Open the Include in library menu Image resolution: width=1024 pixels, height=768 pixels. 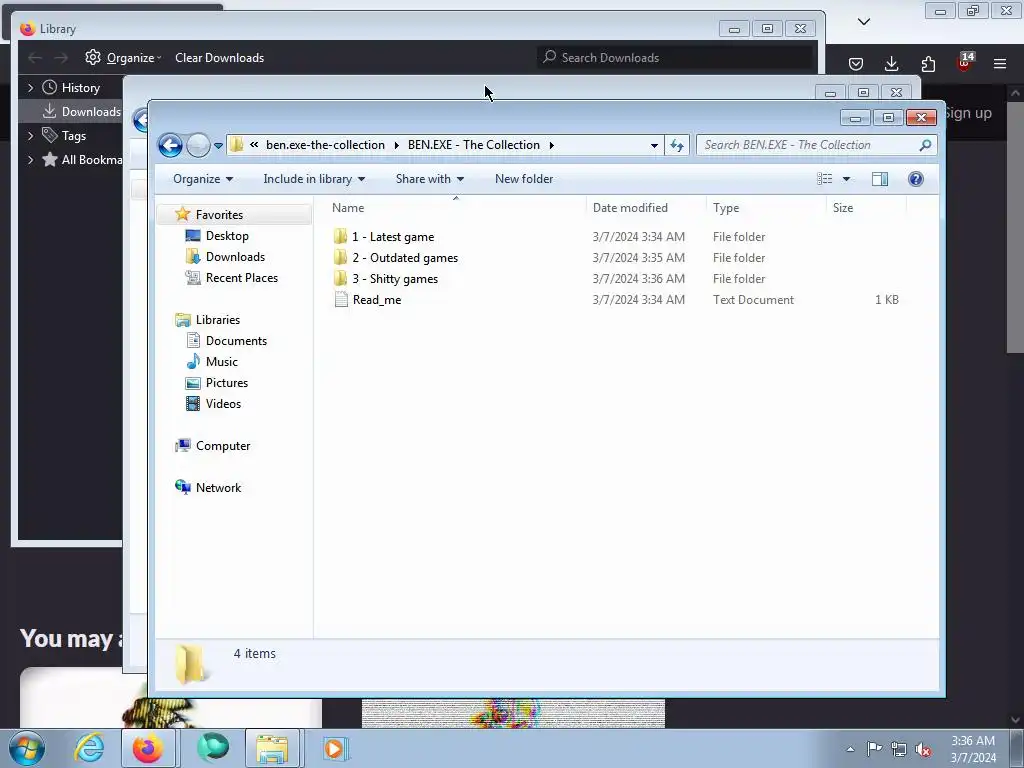point(313,179)
